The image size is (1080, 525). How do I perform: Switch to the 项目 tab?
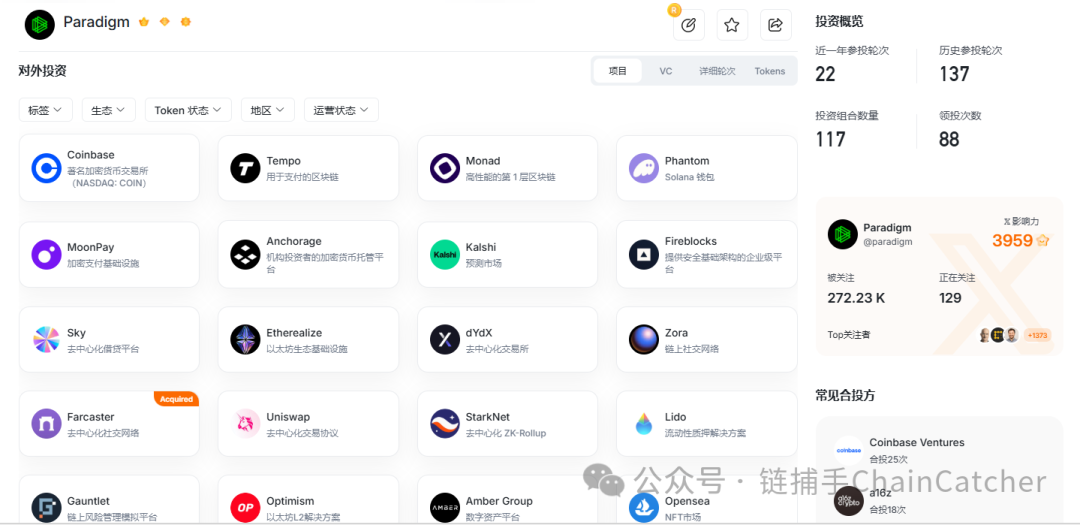pos(618,71)
